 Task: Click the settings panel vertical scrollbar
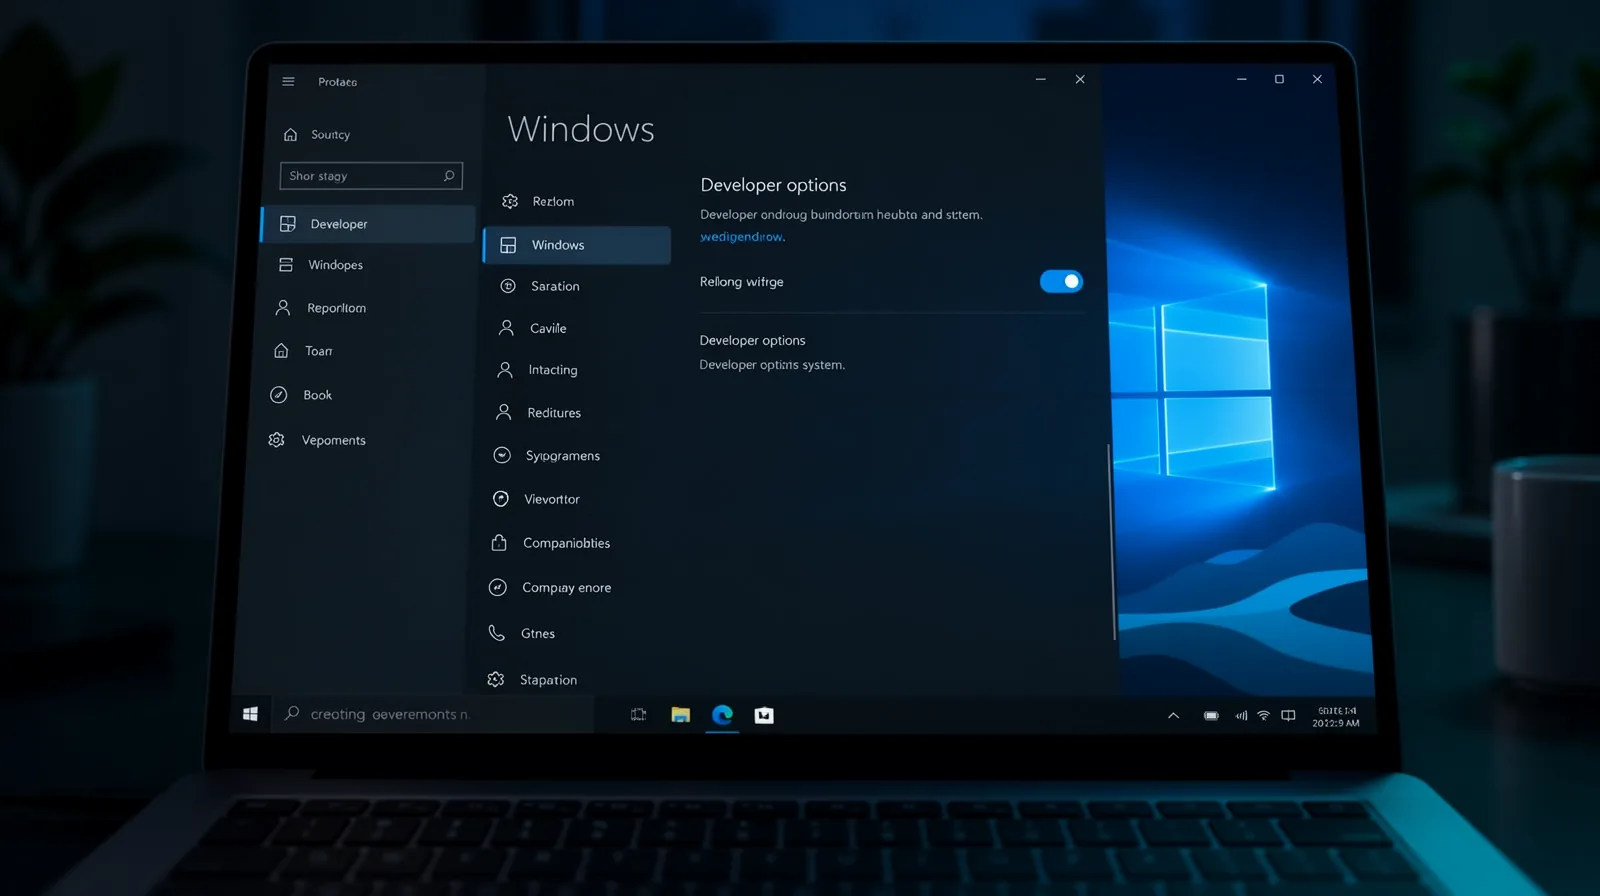coord(1113,540)
